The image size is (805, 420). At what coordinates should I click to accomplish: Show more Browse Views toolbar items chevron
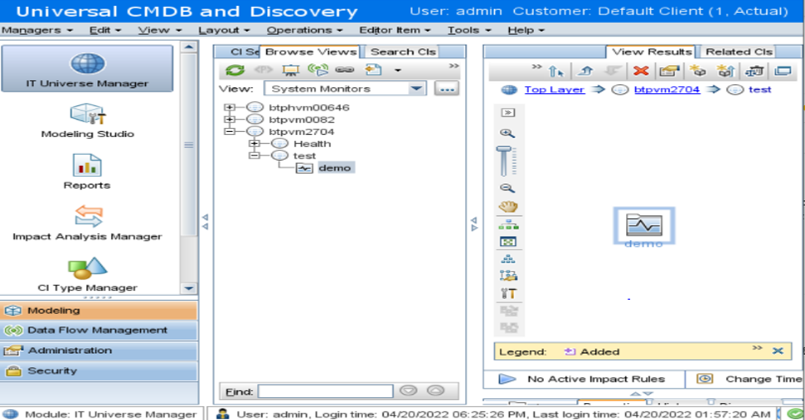point(453,66)
